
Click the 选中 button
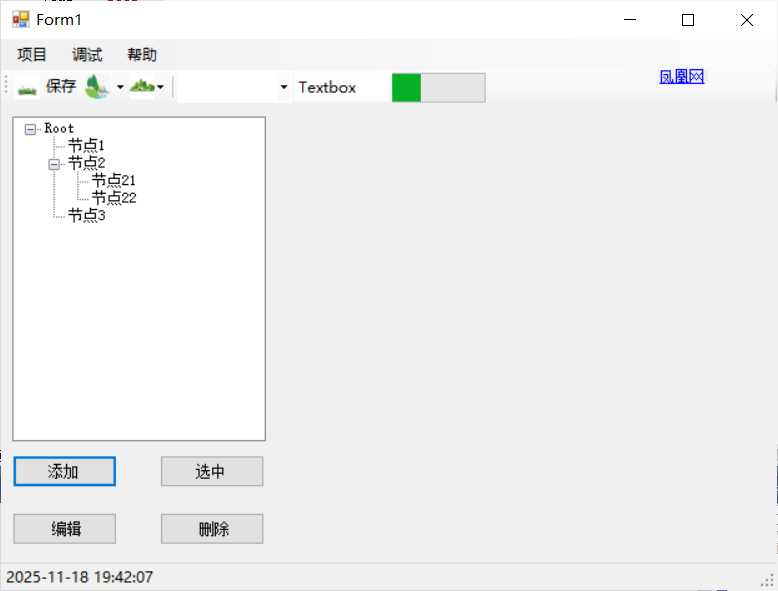click(x=212, y=471)
